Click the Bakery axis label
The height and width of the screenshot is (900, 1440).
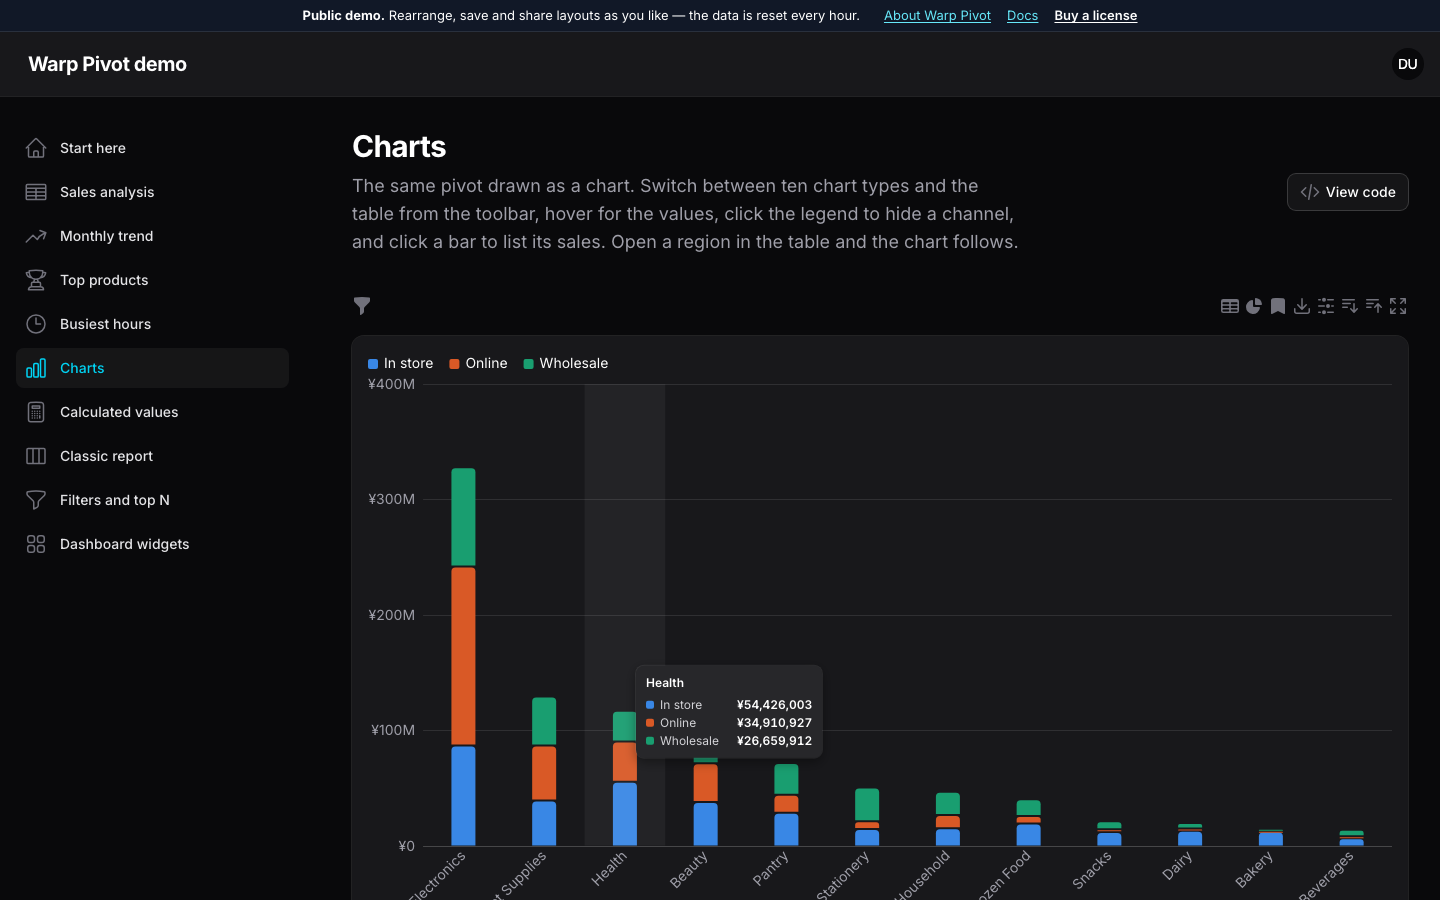[x=1254, y=869]
